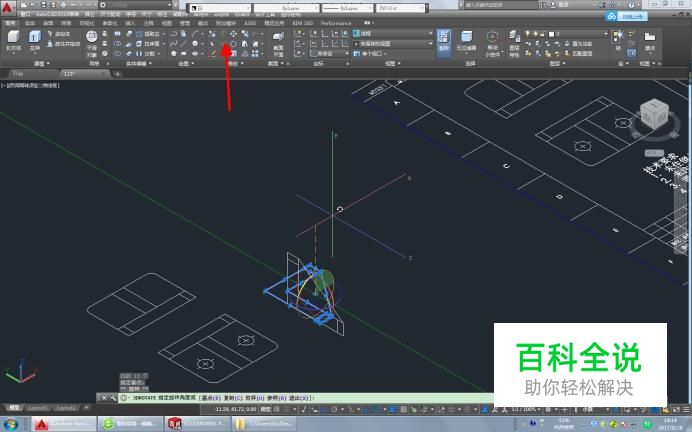692x432 pixels.
Task: Switch to the 可视化 ribbon tab
Action: tap(86, 23)
